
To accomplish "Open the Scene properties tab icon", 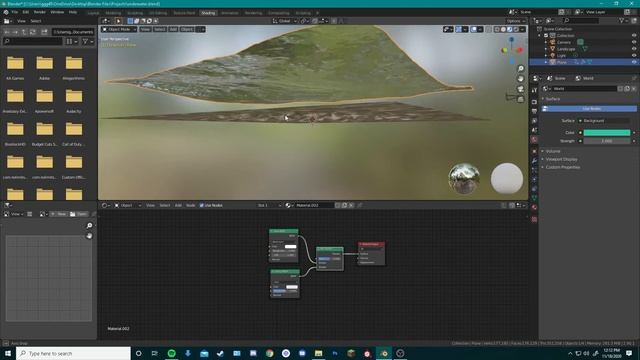I will pyautogui.click(x=534, y=130).
